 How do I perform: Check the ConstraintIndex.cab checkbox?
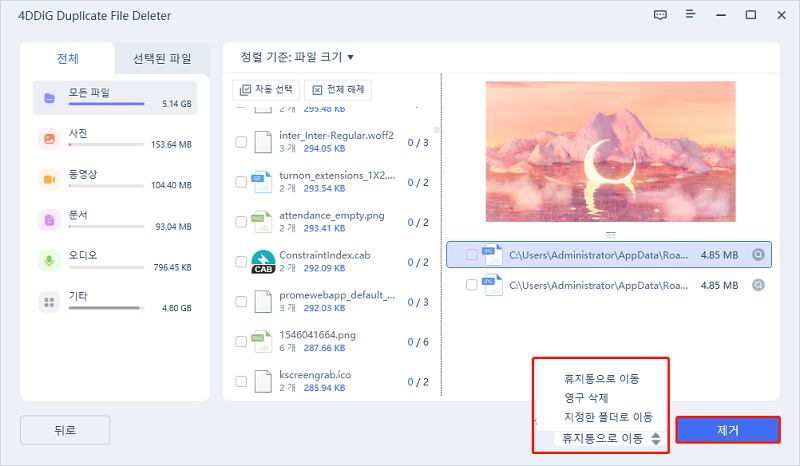[x=241, y=261]
